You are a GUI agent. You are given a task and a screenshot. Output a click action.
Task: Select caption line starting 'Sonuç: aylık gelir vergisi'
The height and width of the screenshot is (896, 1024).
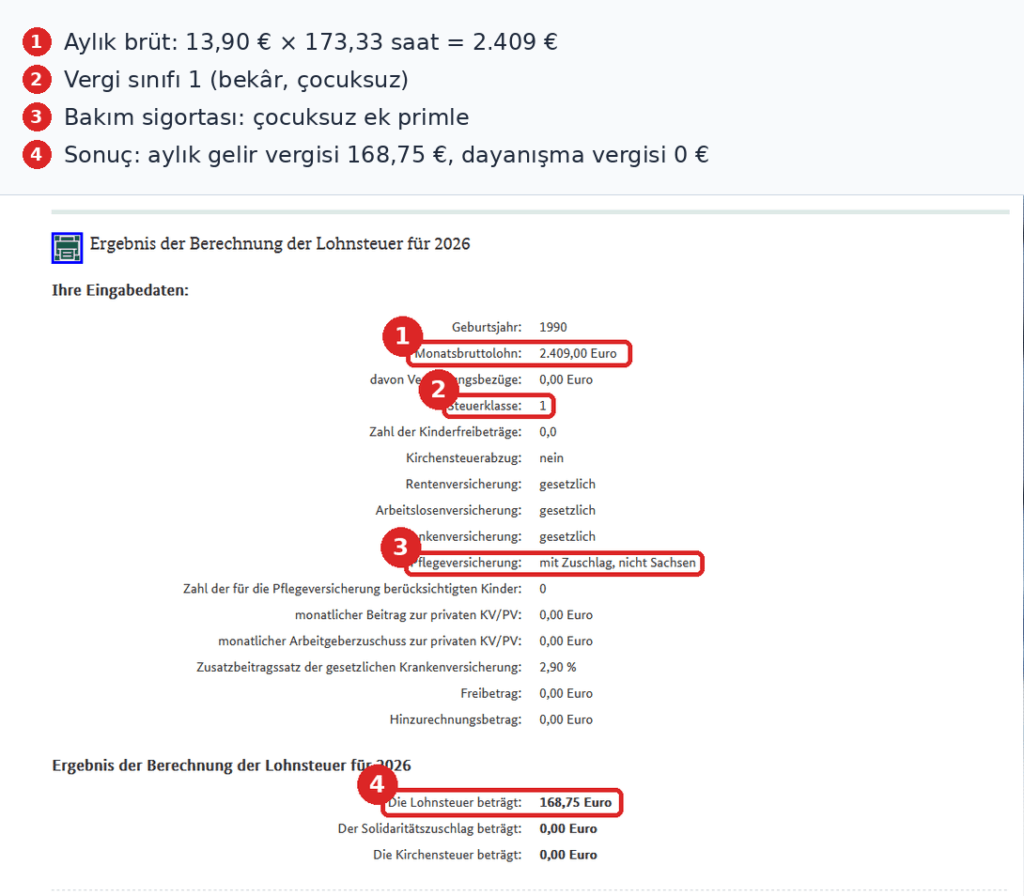[386, 155]
